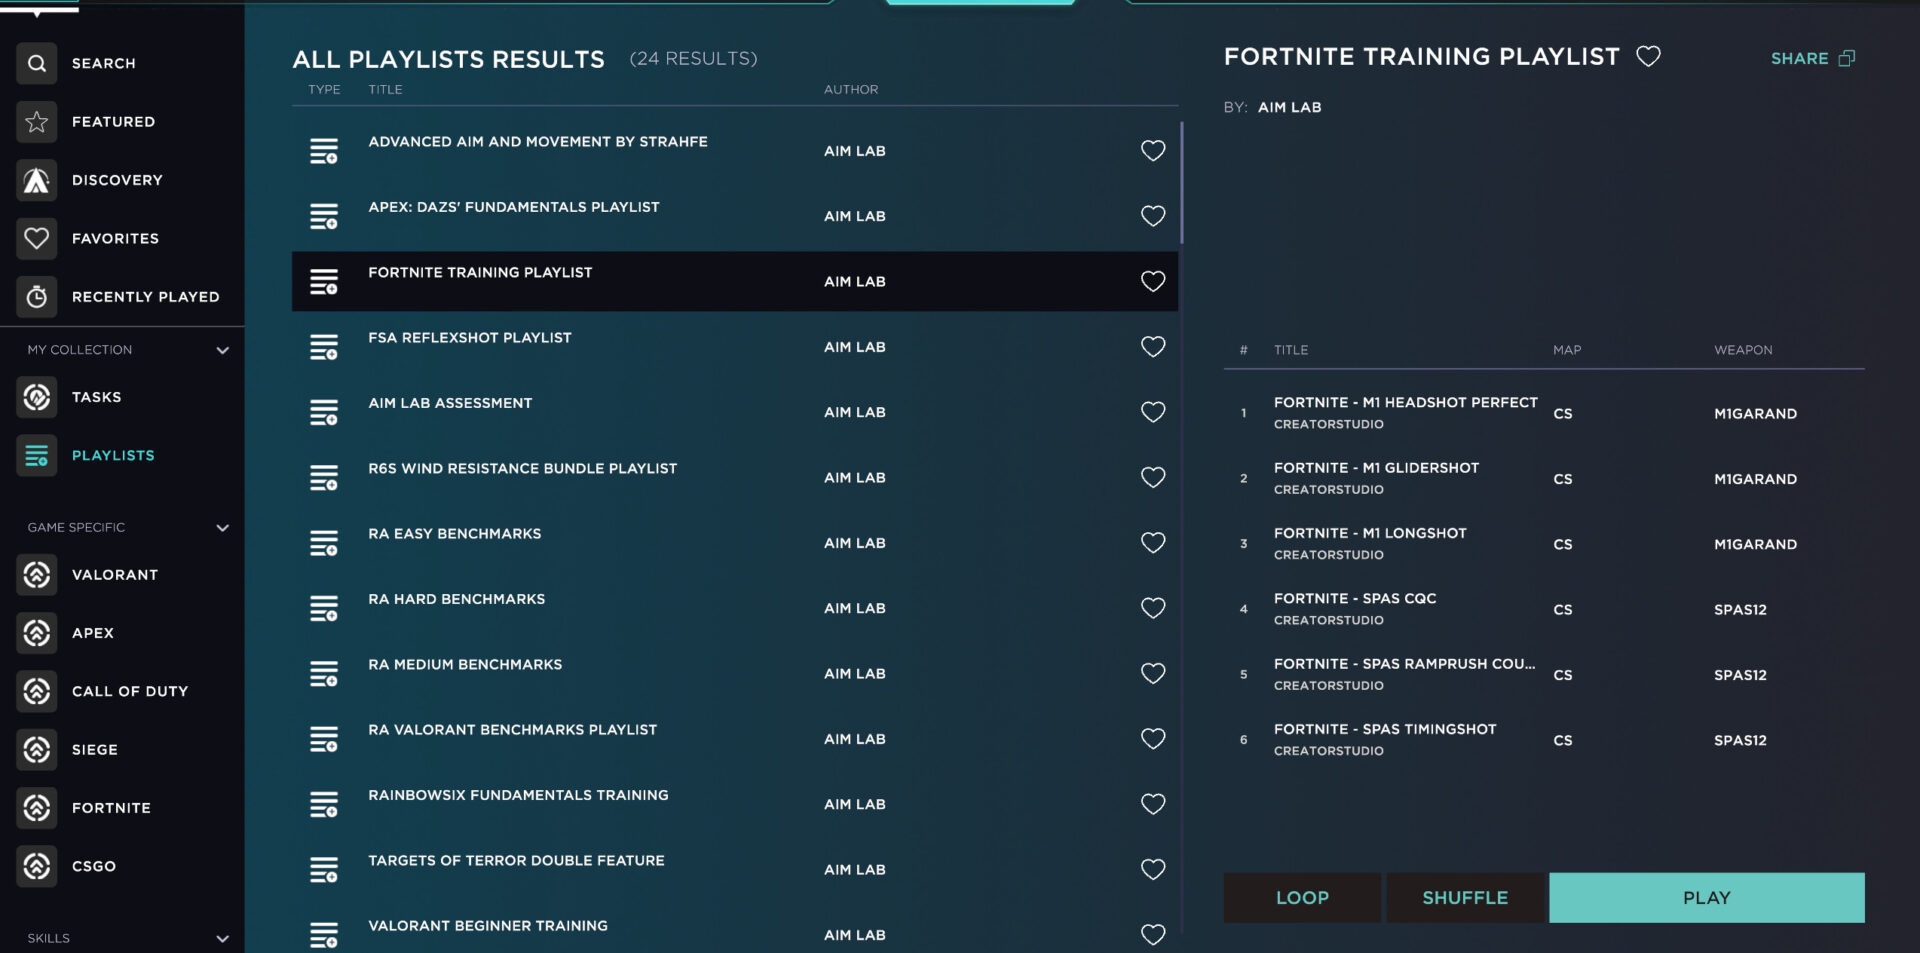1920x953 pixels.
Task: Open Discovery via the Aim Lab logo icon
Action: tap(36, 180)
